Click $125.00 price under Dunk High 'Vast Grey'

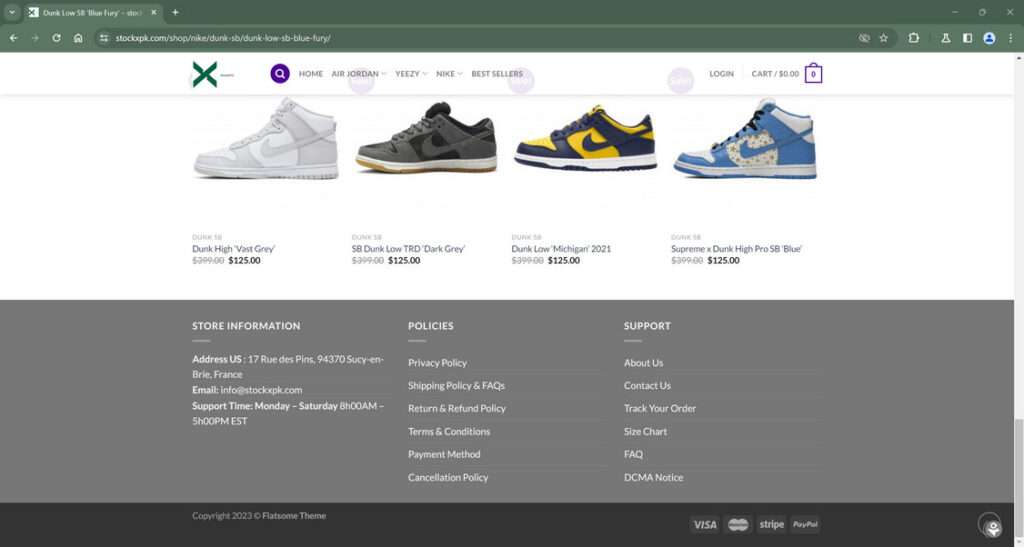pyautogui.click(x=244, y=260)
